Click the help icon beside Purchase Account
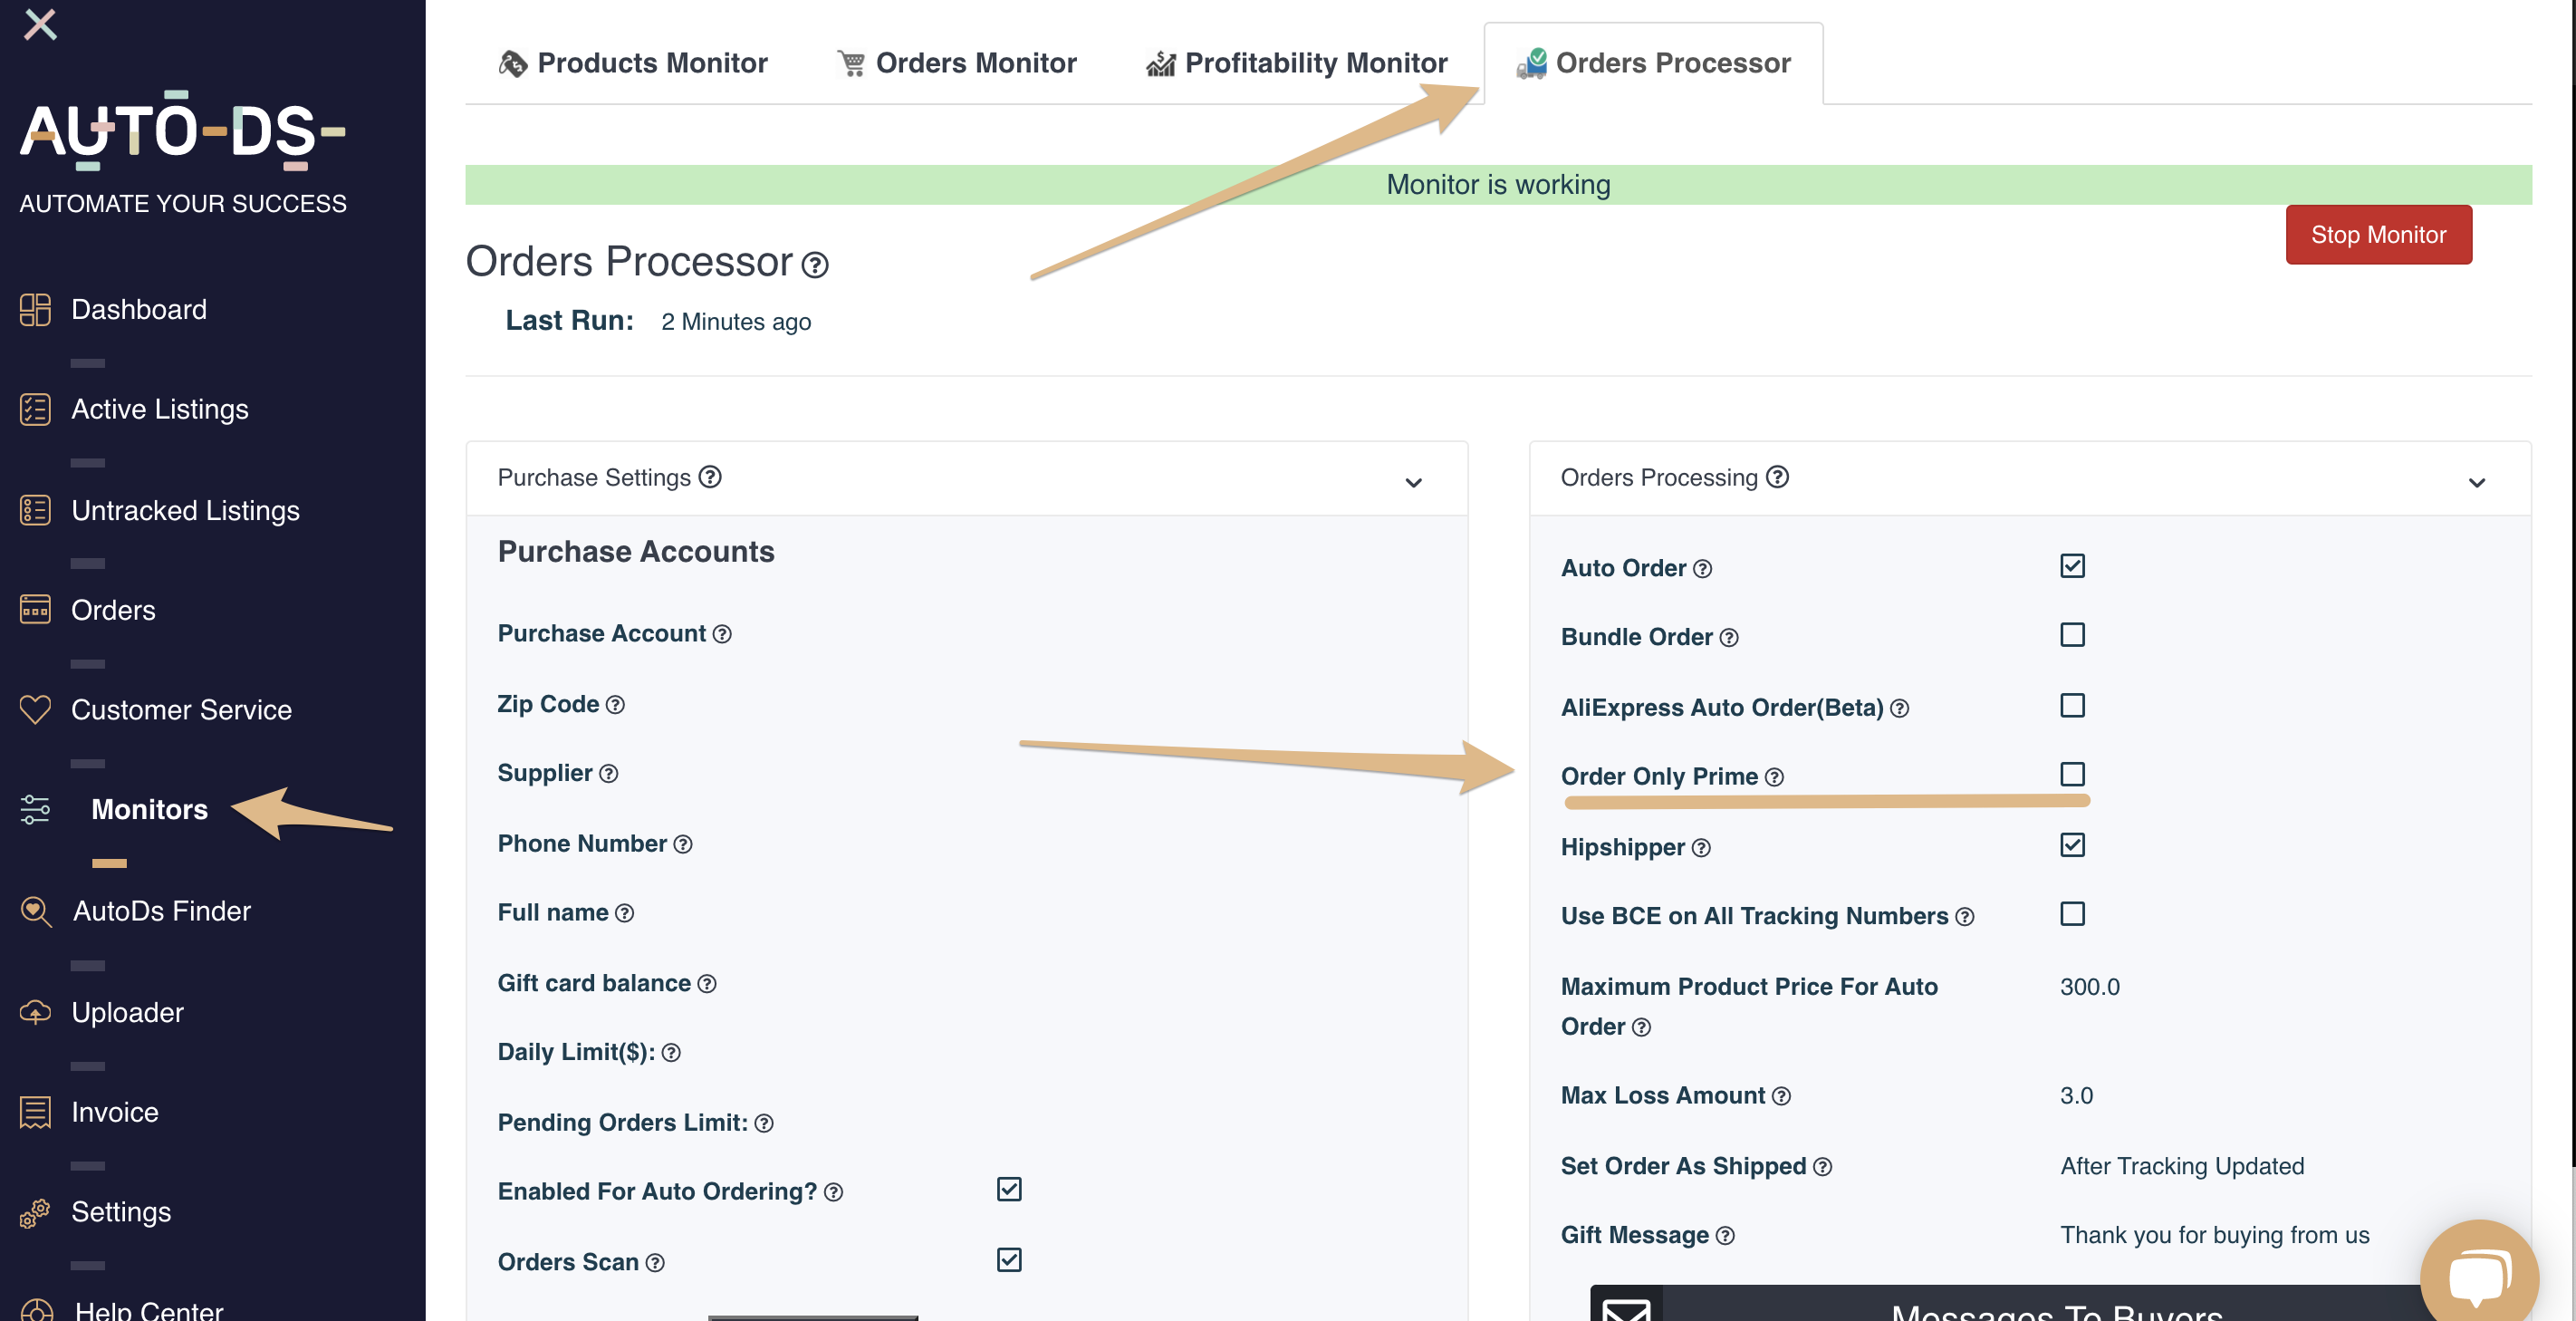2576x1321 pixels. [722, 634]
